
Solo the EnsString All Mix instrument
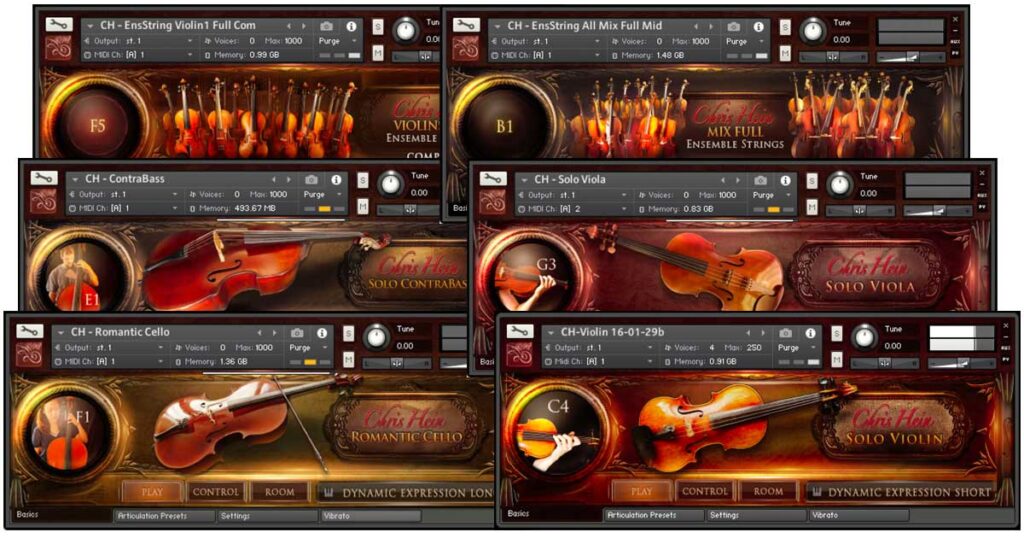click(x=785, y=27)
